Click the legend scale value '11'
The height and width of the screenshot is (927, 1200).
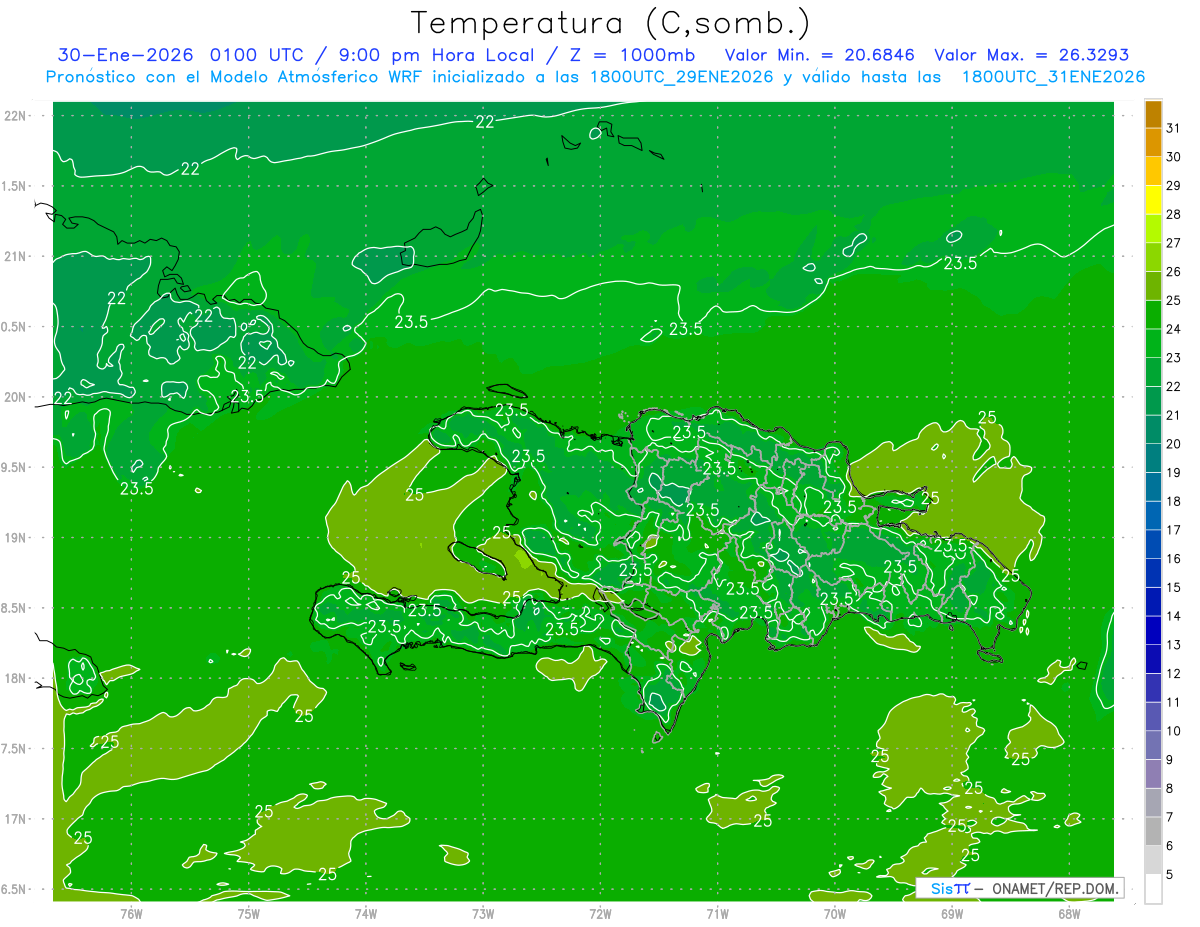coord(1173,702)
